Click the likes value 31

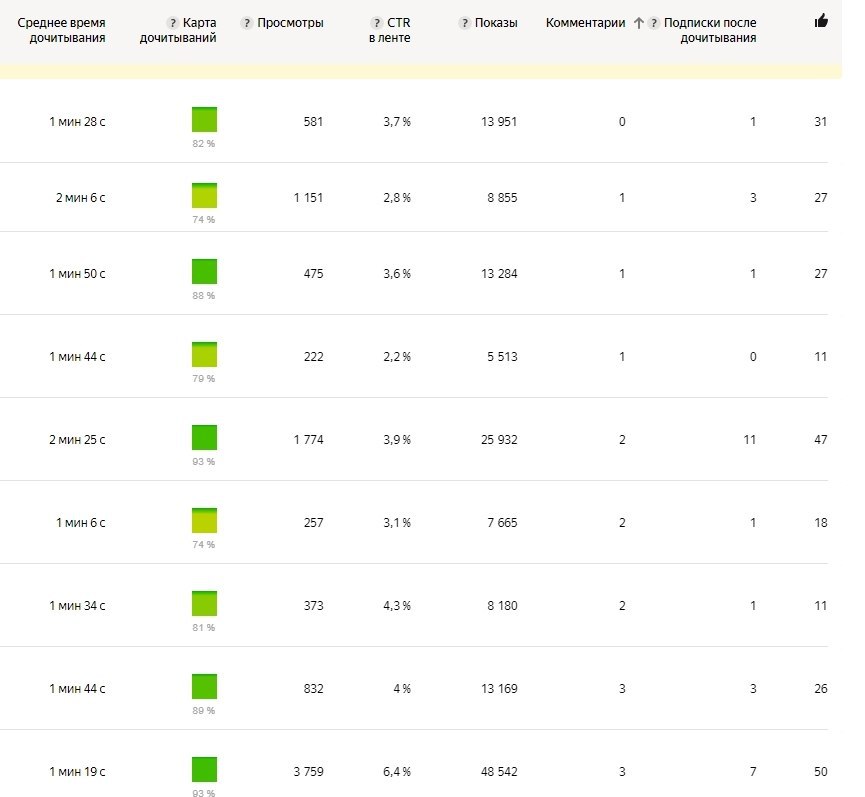(x=821, y=122)
